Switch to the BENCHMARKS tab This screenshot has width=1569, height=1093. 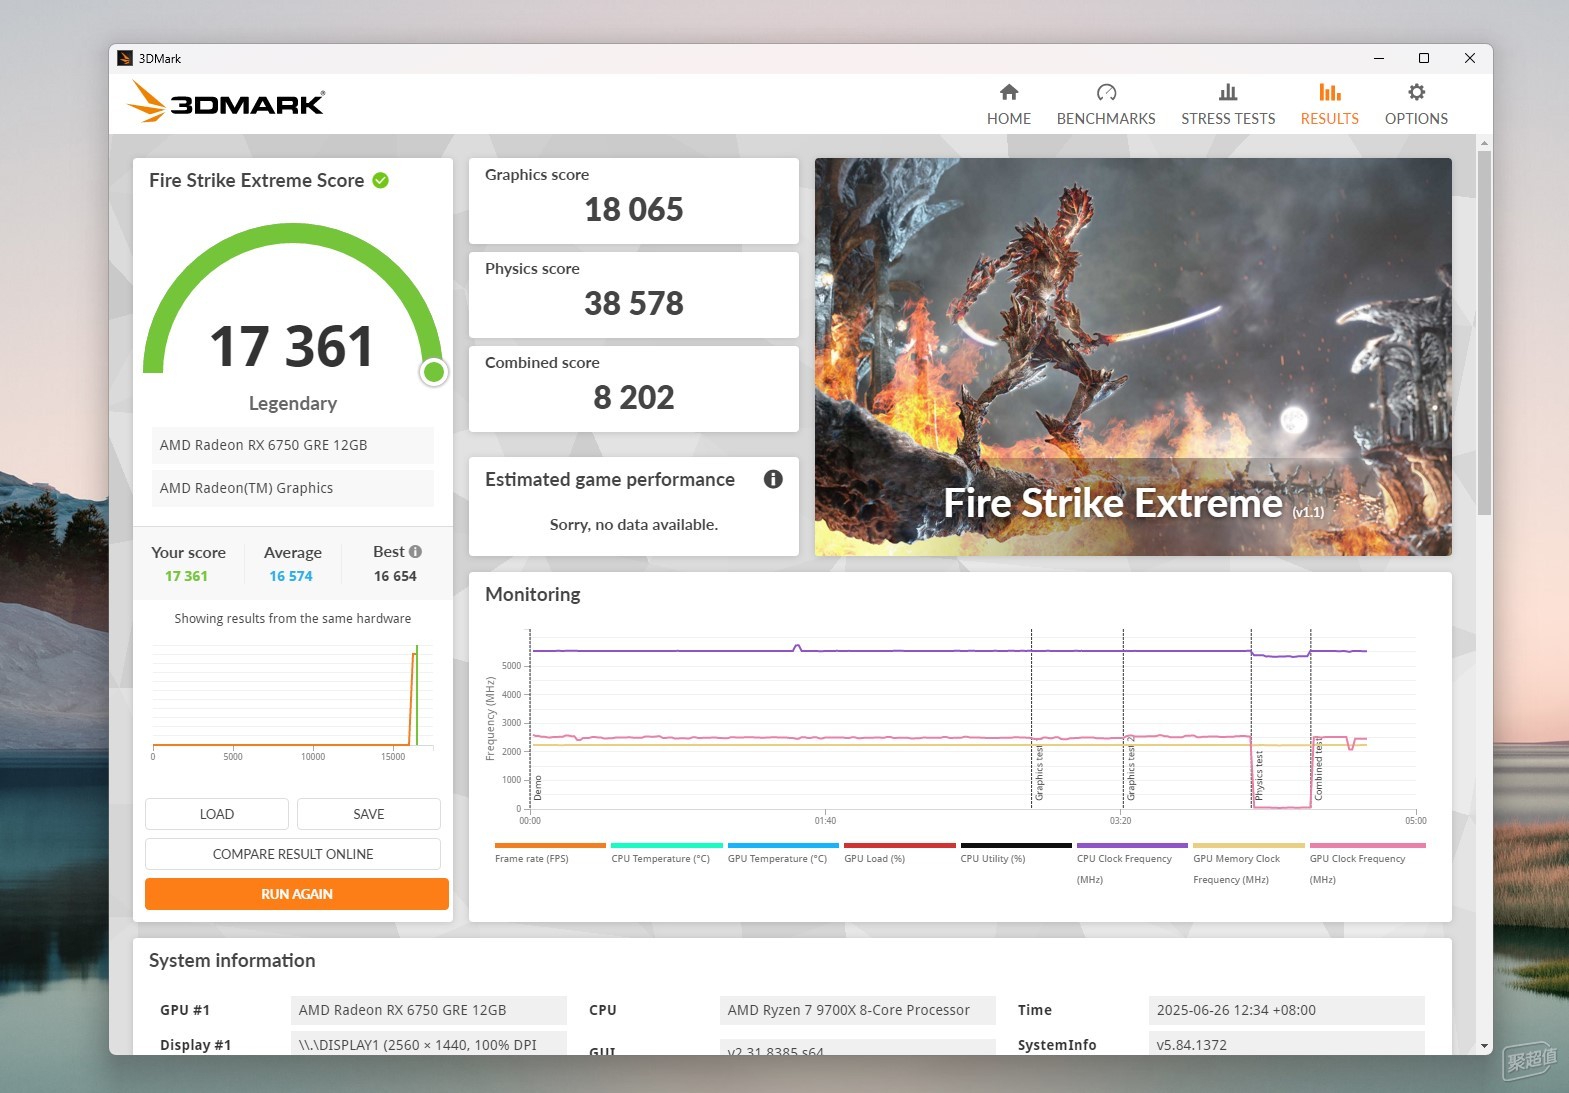pyautogui.click(x=1106, y=105)
